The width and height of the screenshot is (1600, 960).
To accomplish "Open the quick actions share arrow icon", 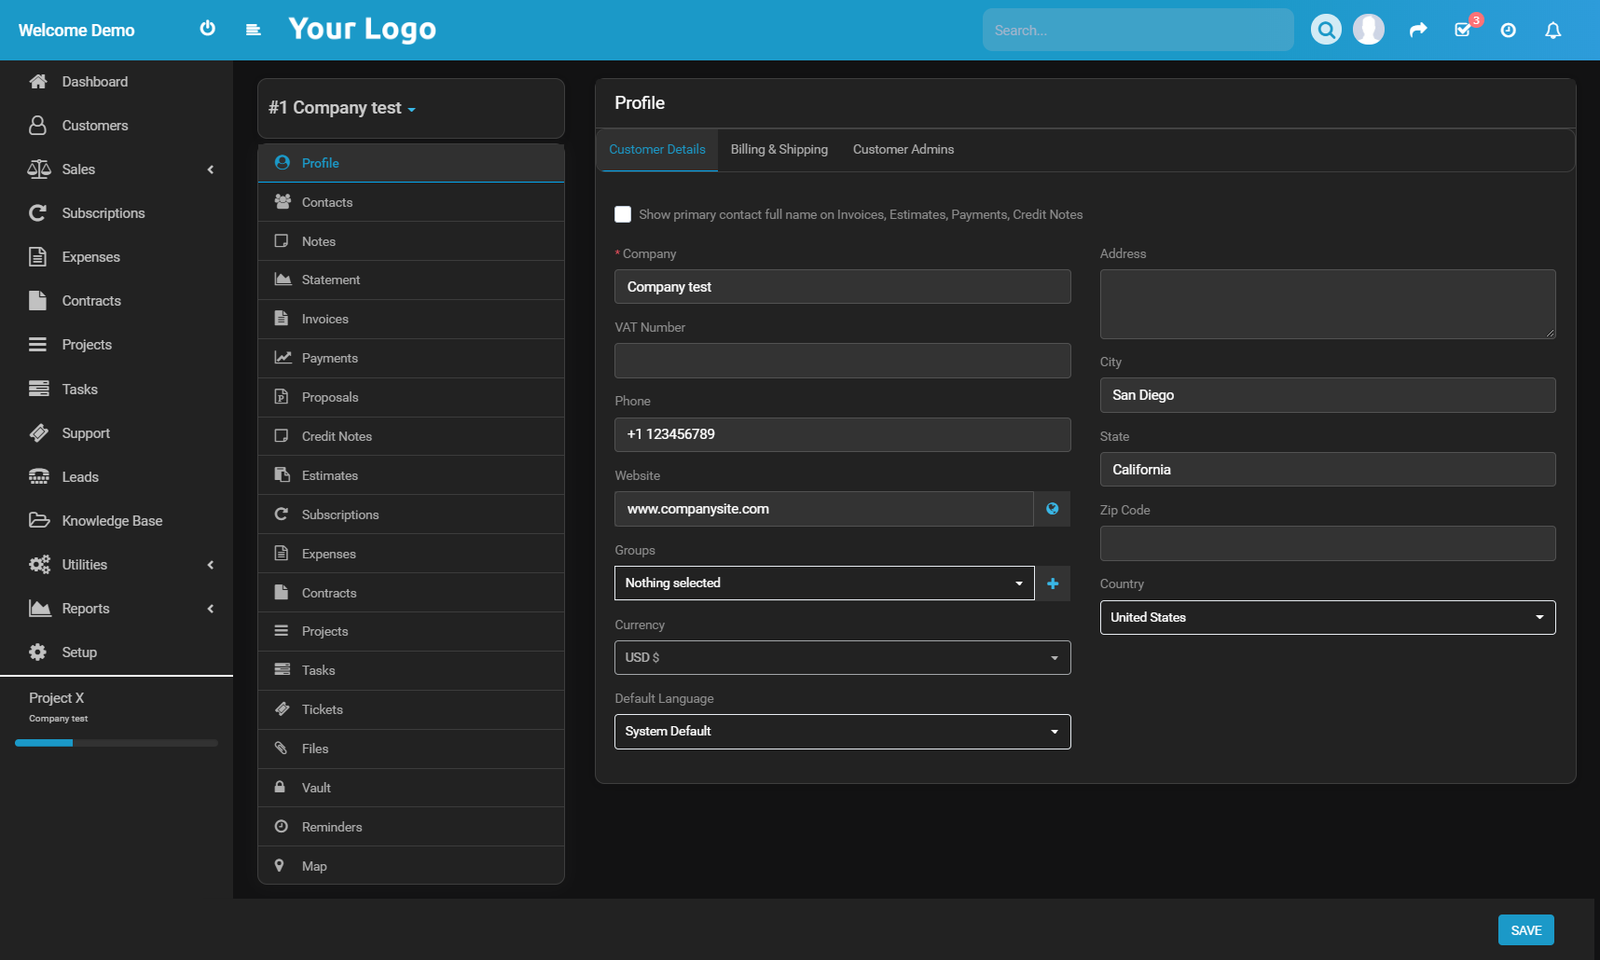I will (x=1418, y=29).
